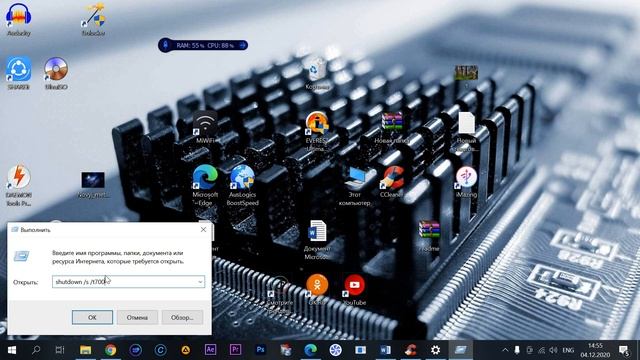Open the Action Center notifications
The height and width of the screenshot is (360, 640).
click(624, 350)
